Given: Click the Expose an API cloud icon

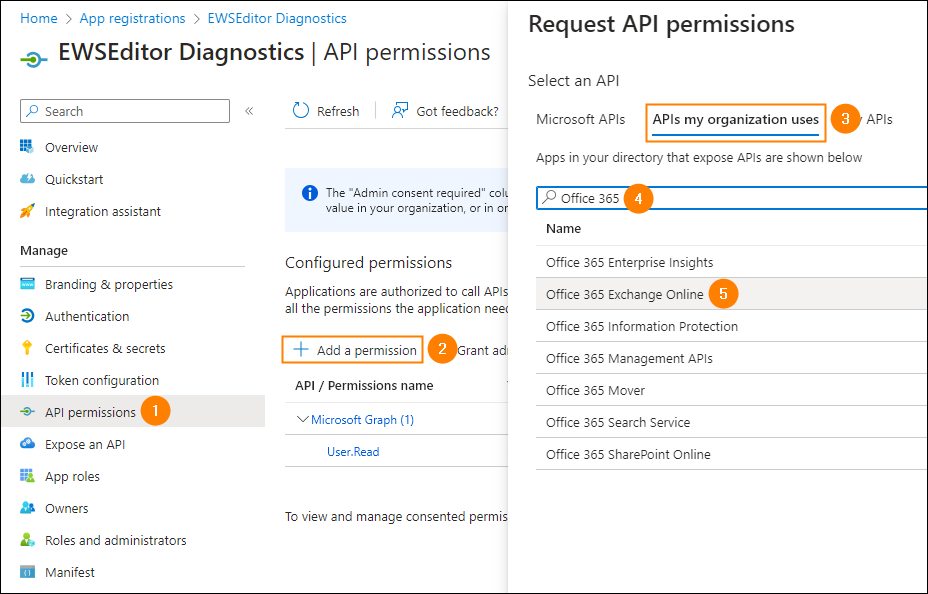Looking at the screenshot, I should point(27,444).
